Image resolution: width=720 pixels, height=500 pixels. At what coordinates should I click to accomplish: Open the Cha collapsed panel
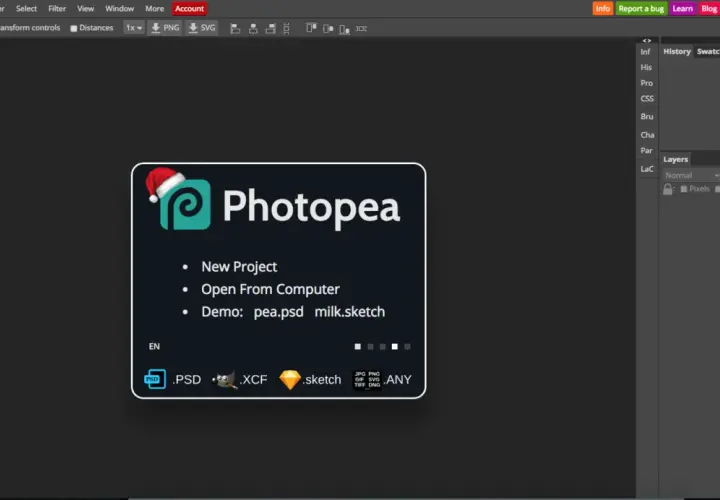click(647, 135)
